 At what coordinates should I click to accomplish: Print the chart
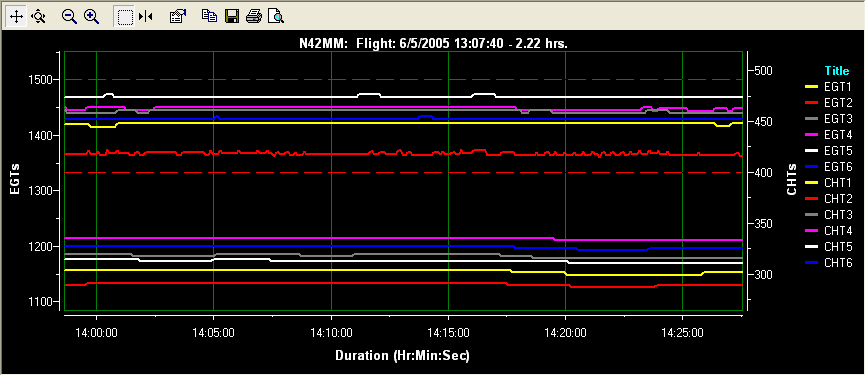click(x=254, y=17)
